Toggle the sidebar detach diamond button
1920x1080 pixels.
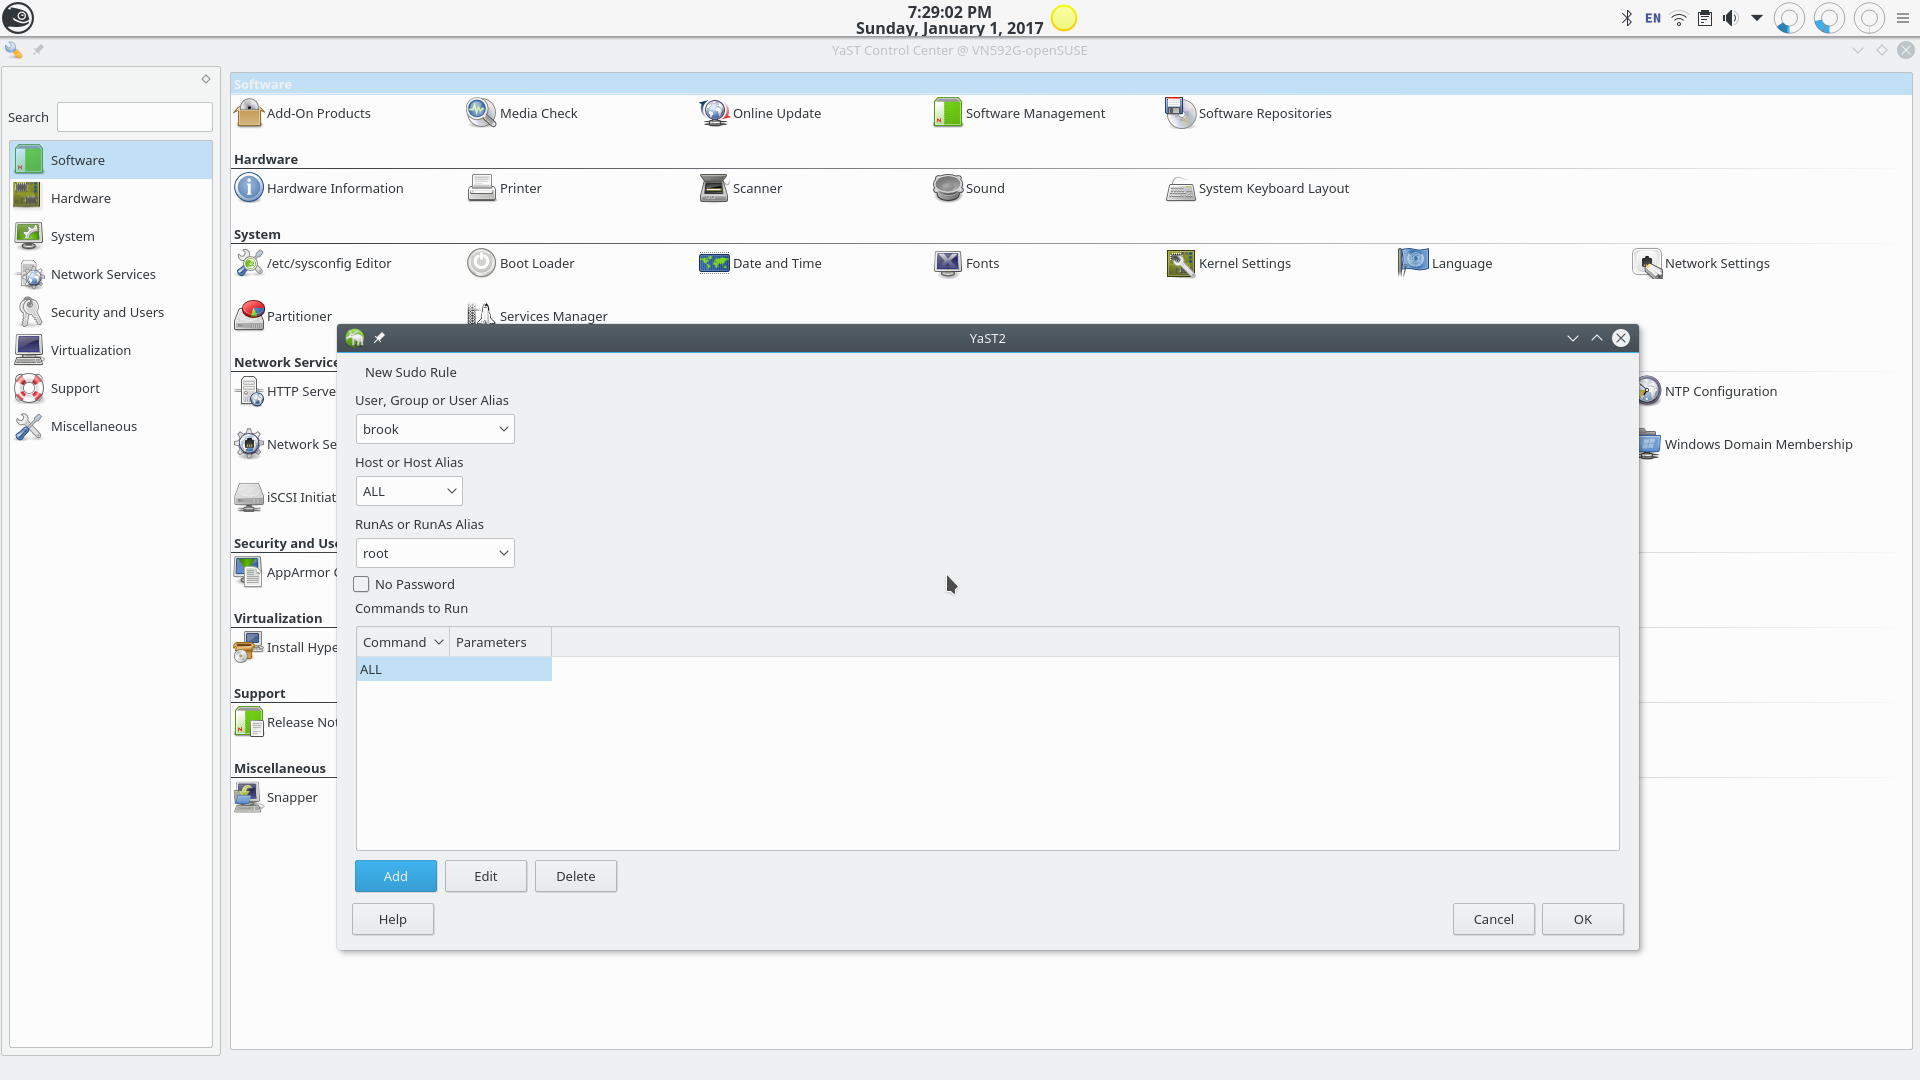point(206,79)
